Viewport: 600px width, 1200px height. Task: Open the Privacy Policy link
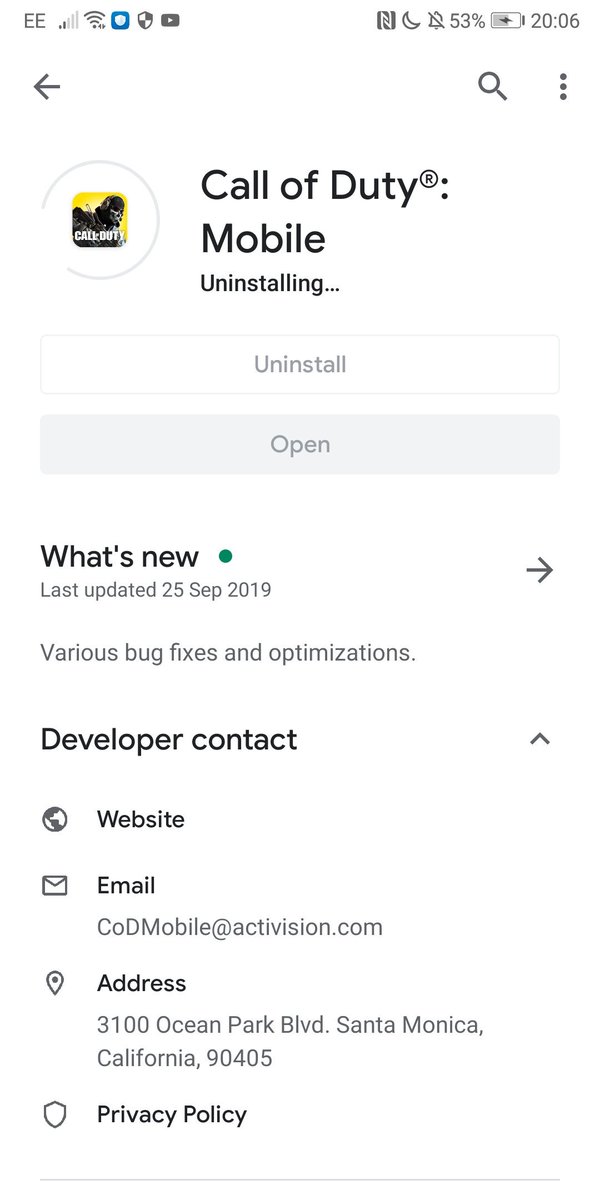pos(172,1115)
